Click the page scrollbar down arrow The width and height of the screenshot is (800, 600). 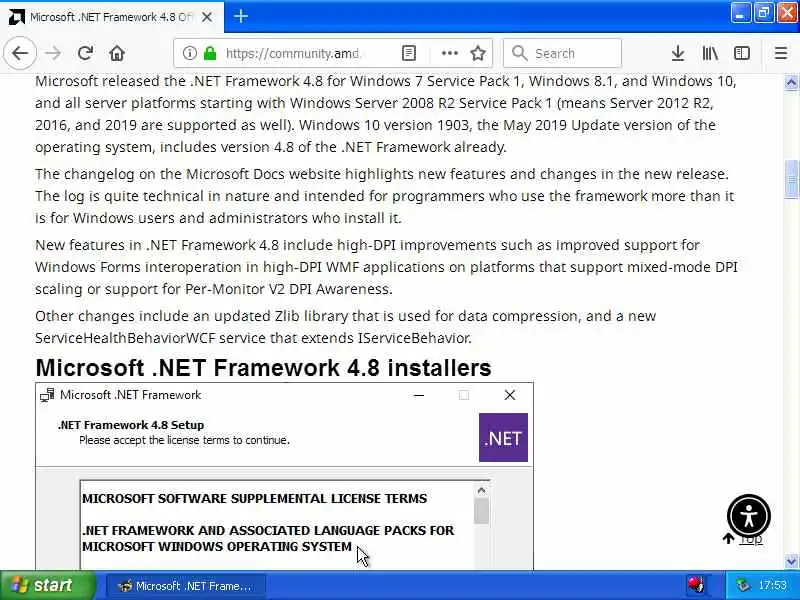coord(791,562)
